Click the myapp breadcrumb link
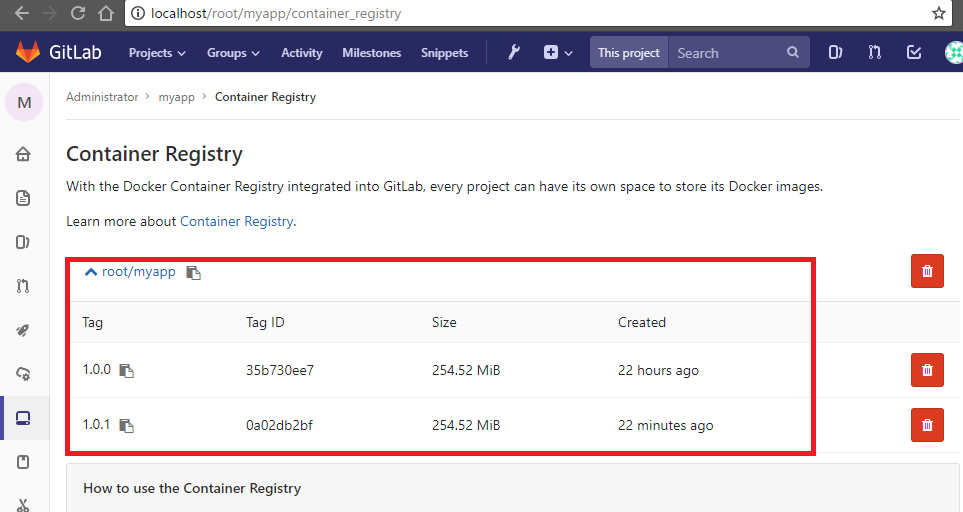The height and width of the screenshot is (512, 963). [176, 97]
